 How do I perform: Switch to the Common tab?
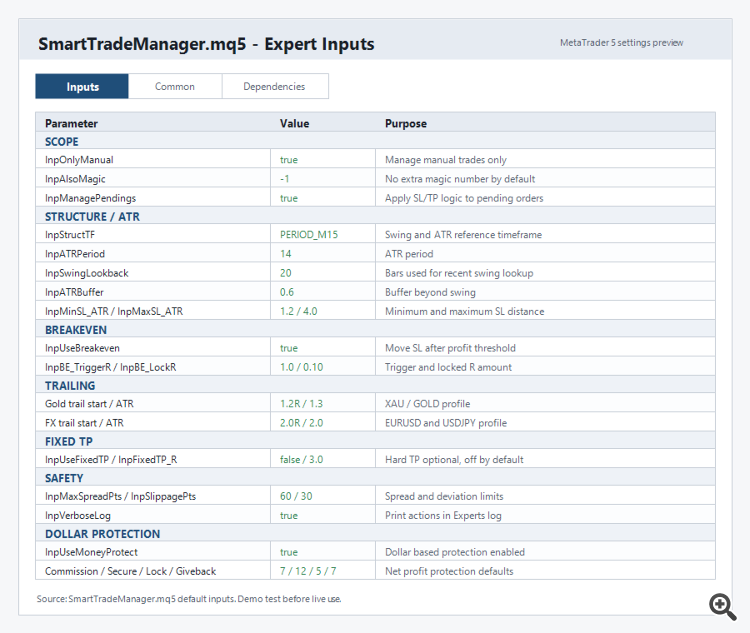175,87
